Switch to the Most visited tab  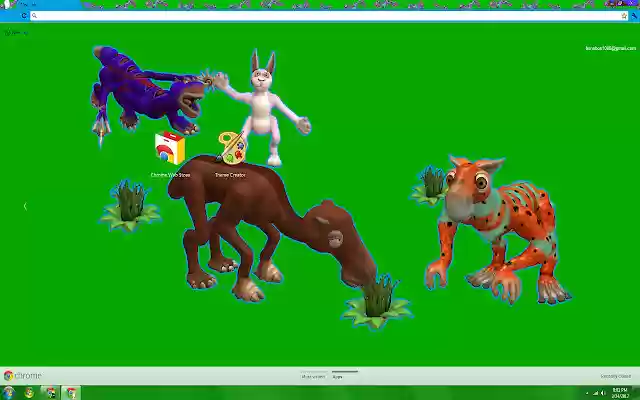pyautogui.click(x=313, y=376)
